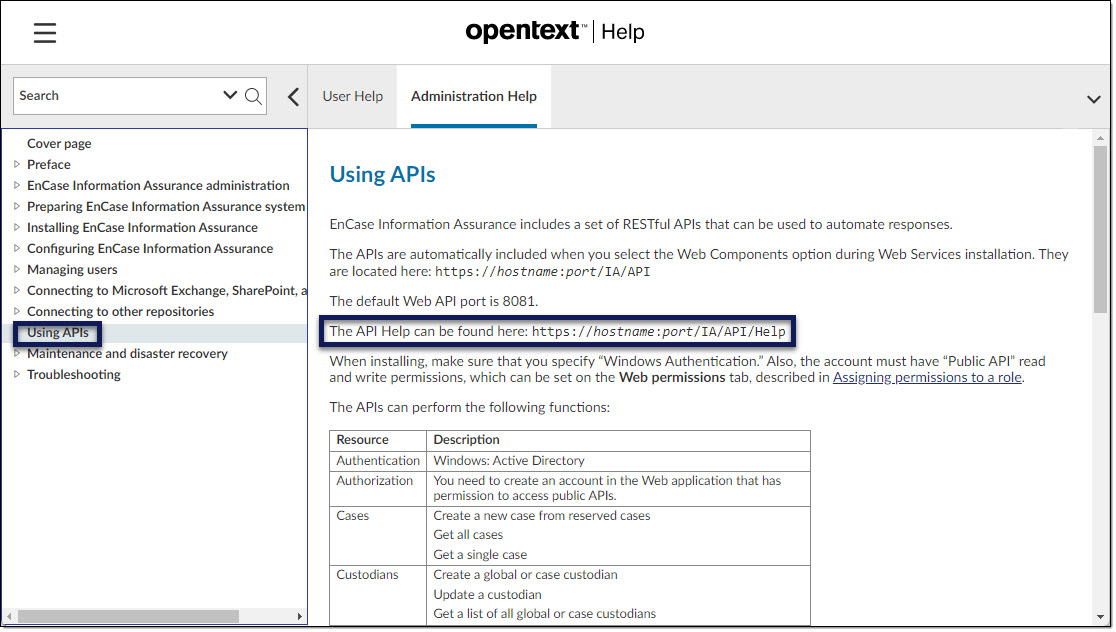The width and height of the screenshot is (1116, 632).
Task: Click 'Create a global or case custodian'
Action: 525,575
